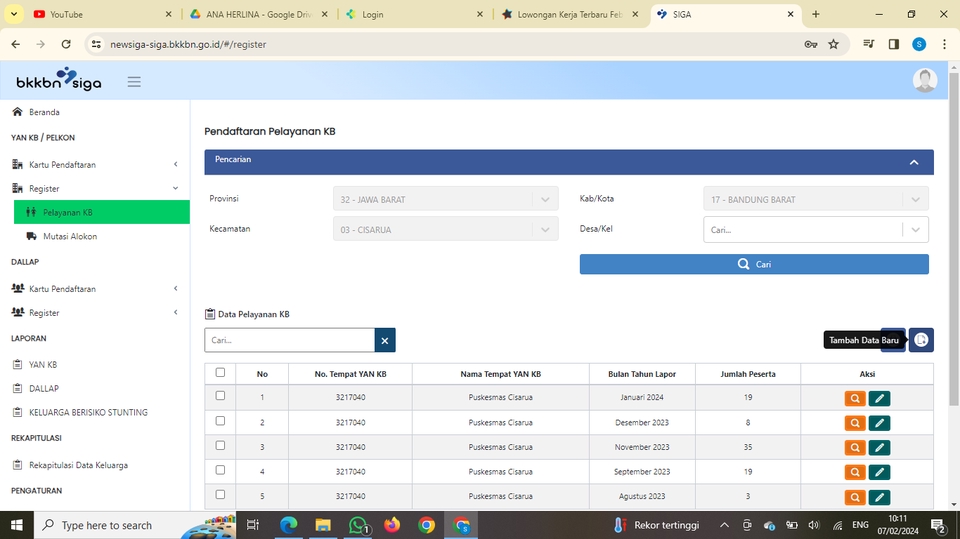Expand DALLAP Register menu

point(95,312)
